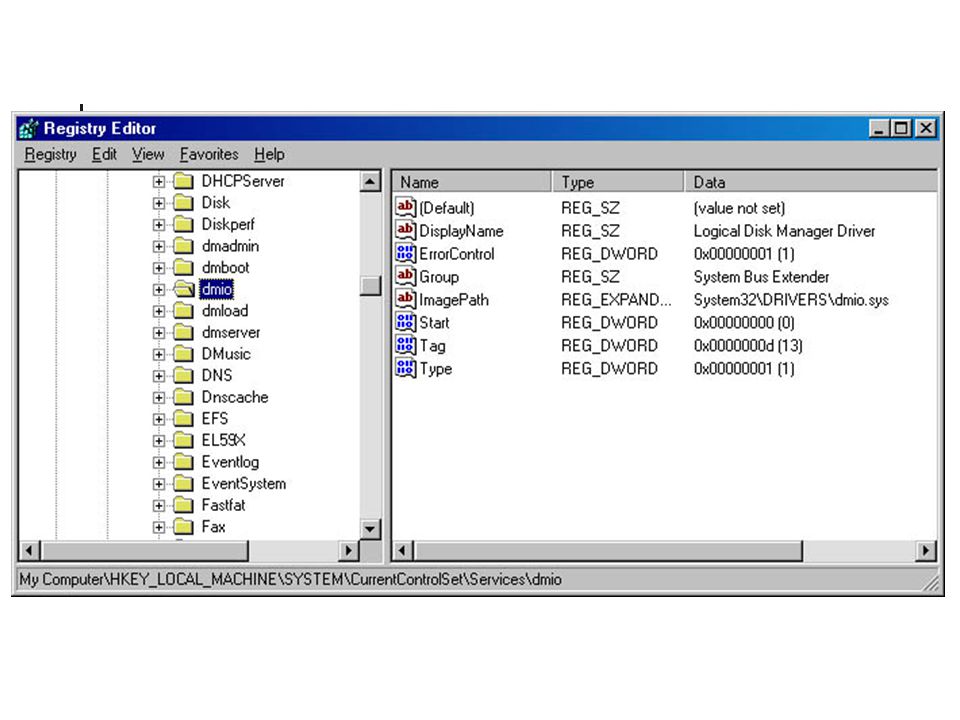Click the Start DWORD value icon
Screen dimensions: 960x720
tap(405, 322)
